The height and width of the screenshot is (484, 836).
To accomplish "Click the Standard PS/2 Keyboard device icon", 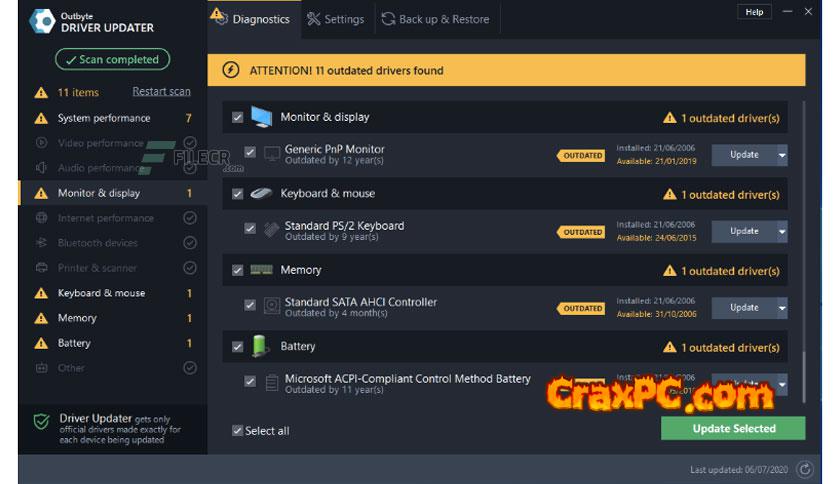I will tap(272, 230).
